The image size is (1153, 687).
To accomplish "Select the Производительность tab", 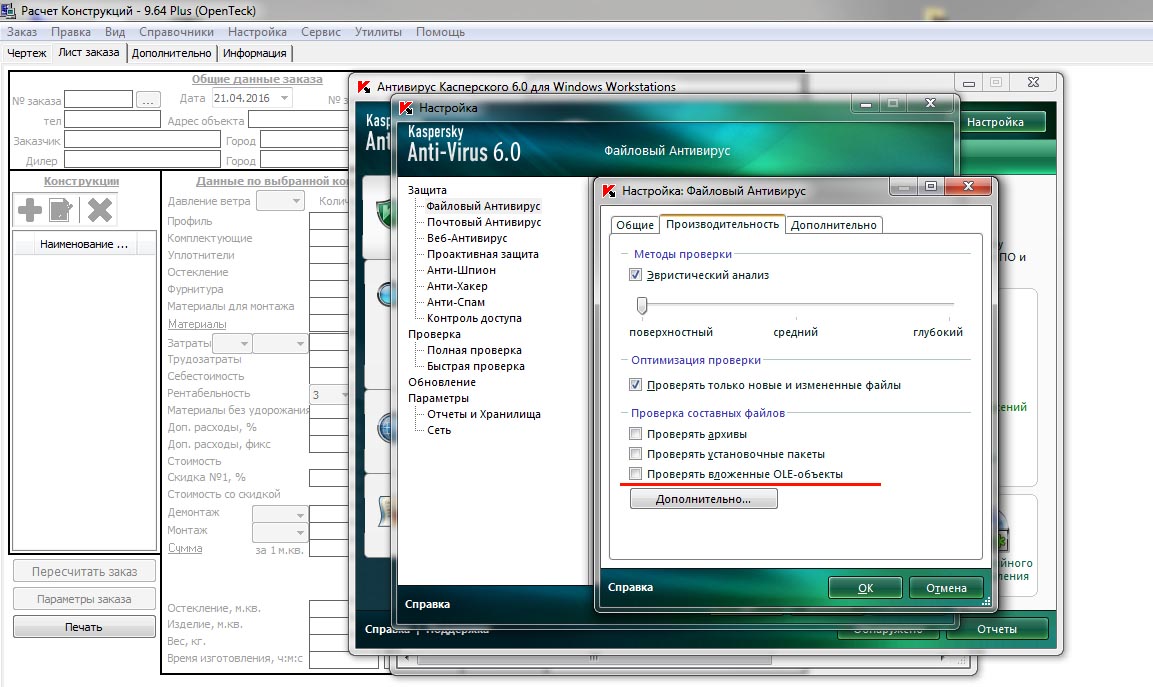I will (x=722, y=224).
